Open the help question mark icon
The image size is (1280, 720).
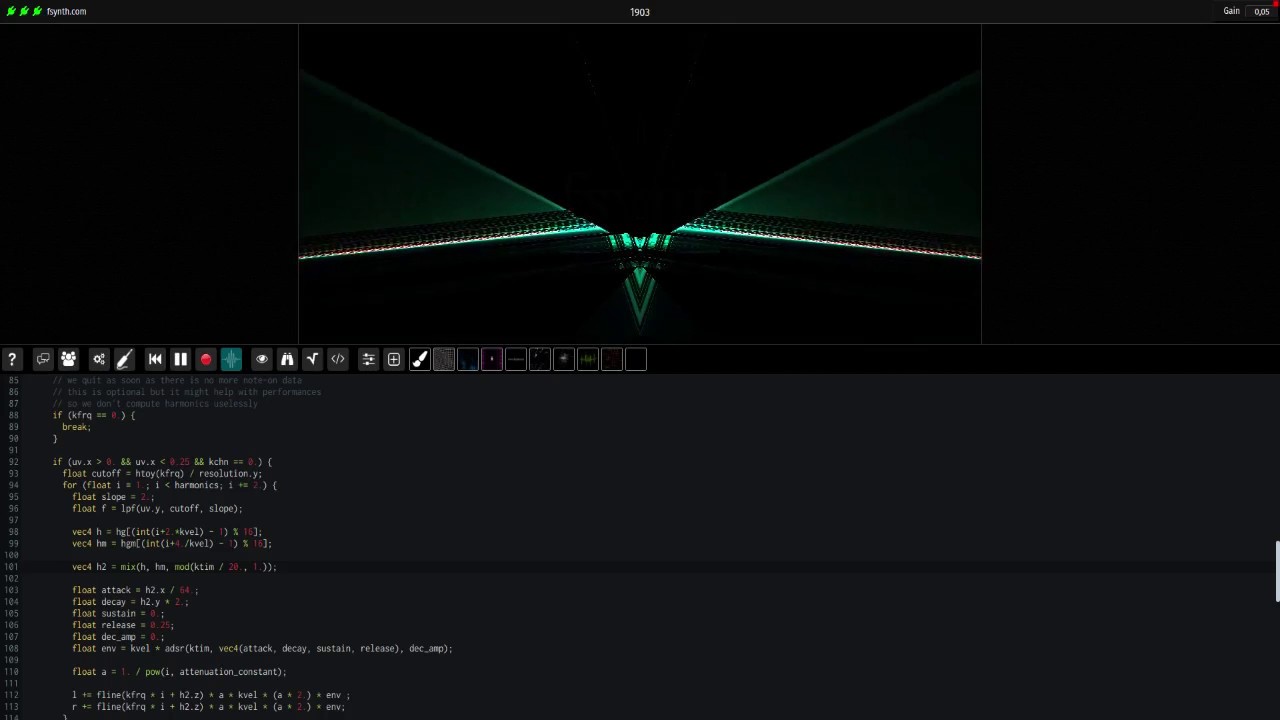click(x=12, y=359)
